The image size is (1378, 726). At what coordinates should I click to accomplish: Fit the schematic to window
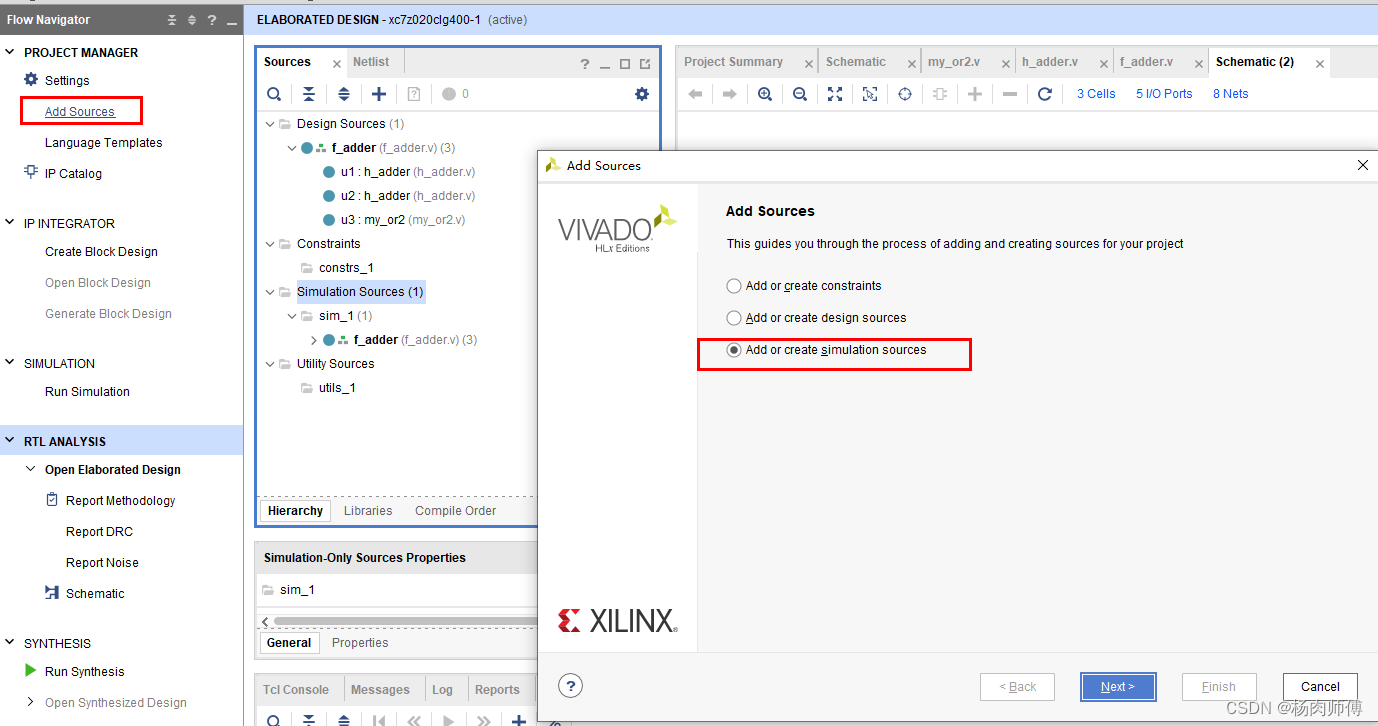coord(835,94)
